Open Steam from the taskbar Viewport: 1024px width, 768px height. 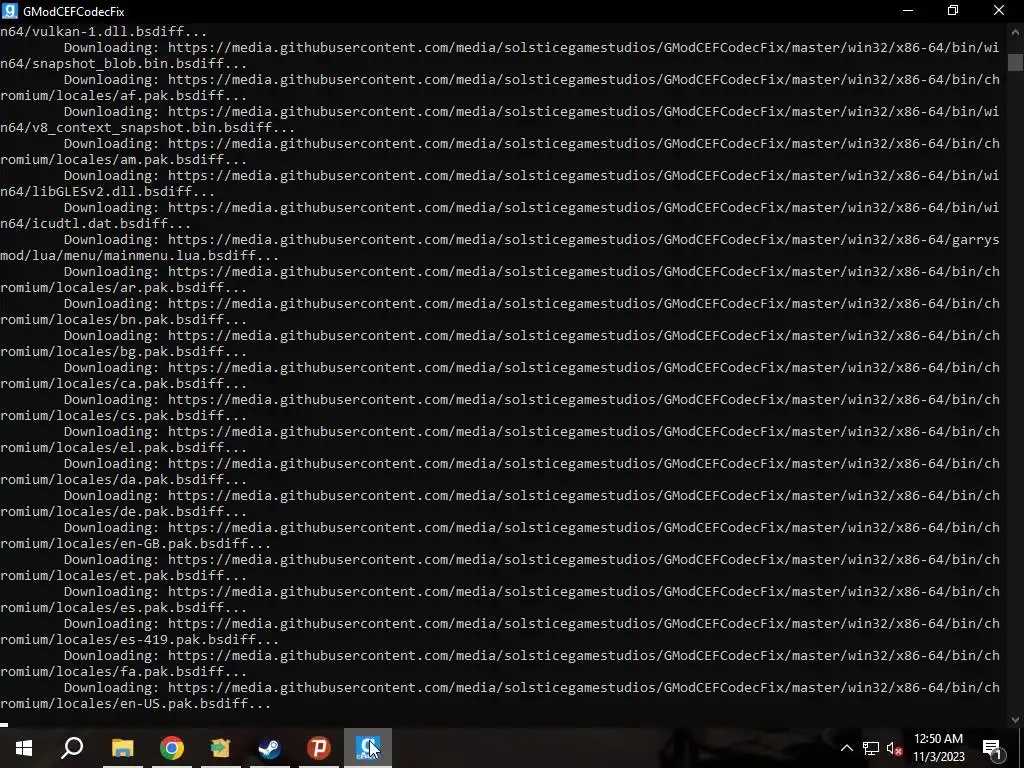[x=270, y=748]
